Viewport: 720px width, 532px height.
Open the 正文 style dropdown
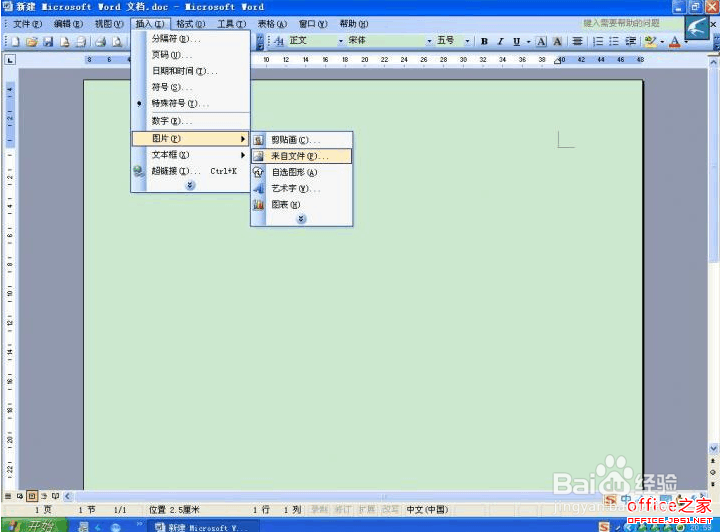click(341, 41)
